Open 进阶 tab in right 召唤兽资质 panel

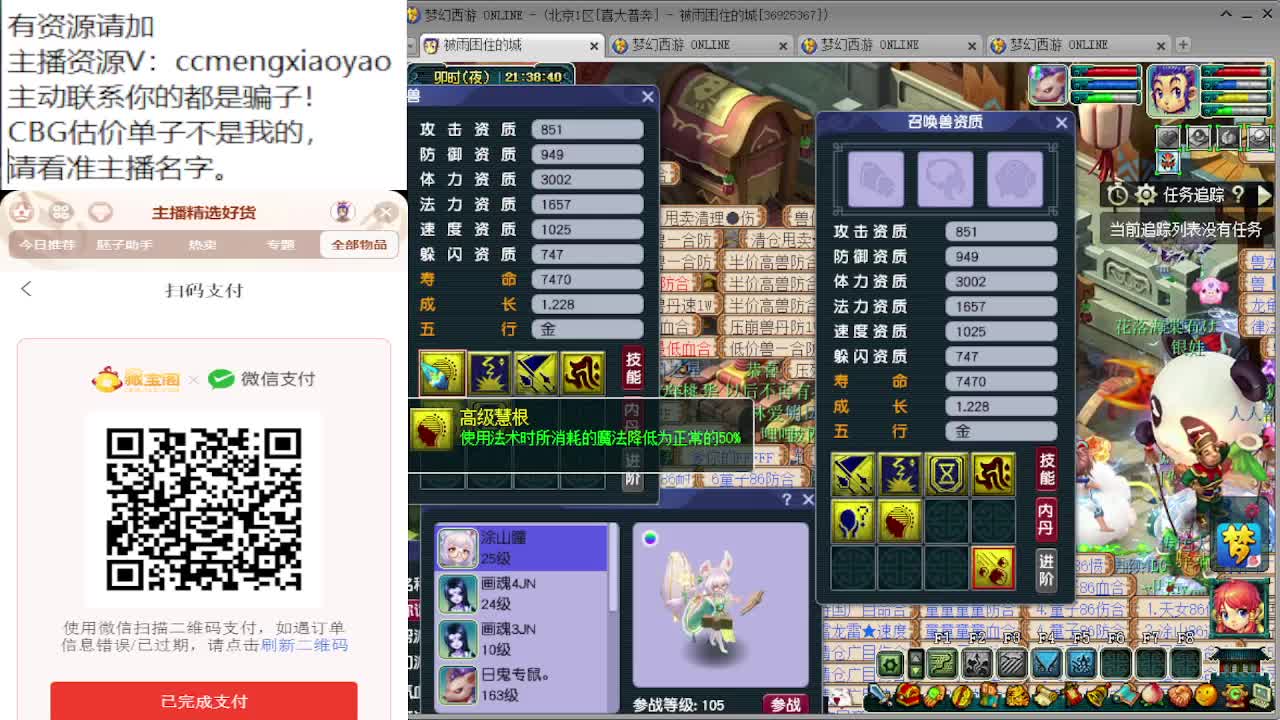[x=1046, y=569]
